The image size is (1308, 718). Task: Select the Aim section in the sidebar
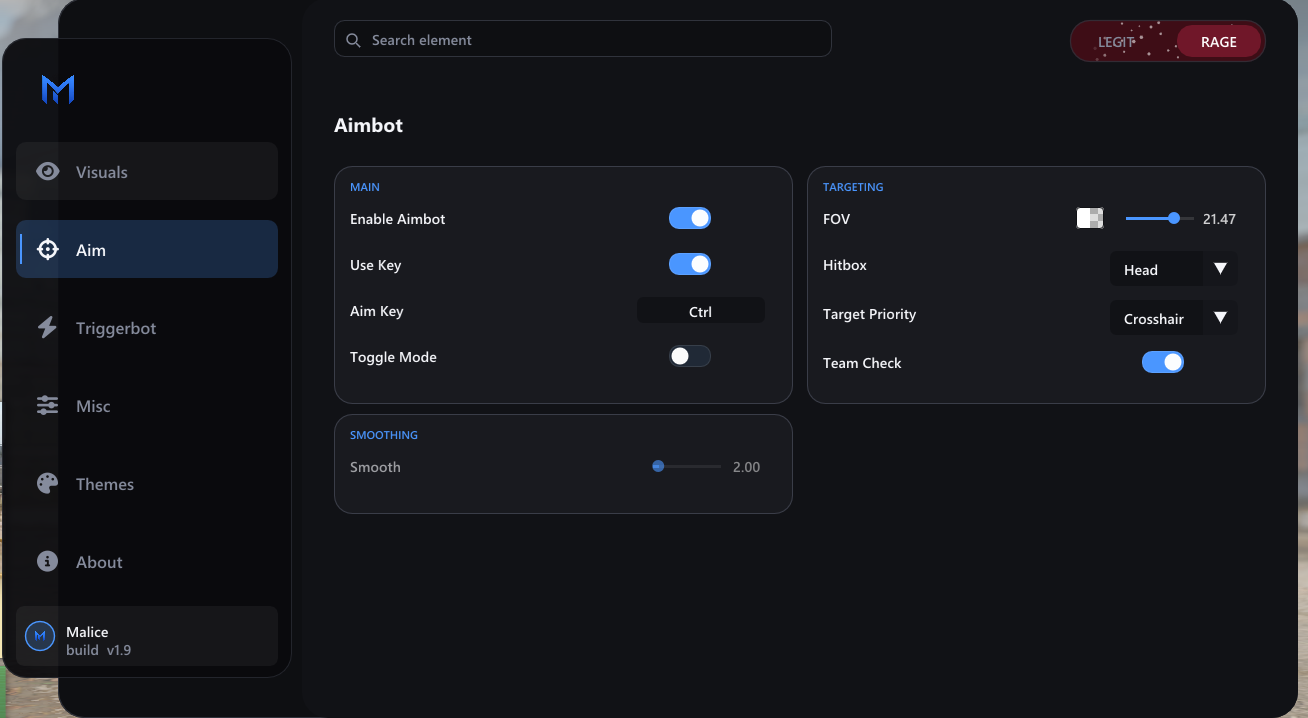(147, 249)
